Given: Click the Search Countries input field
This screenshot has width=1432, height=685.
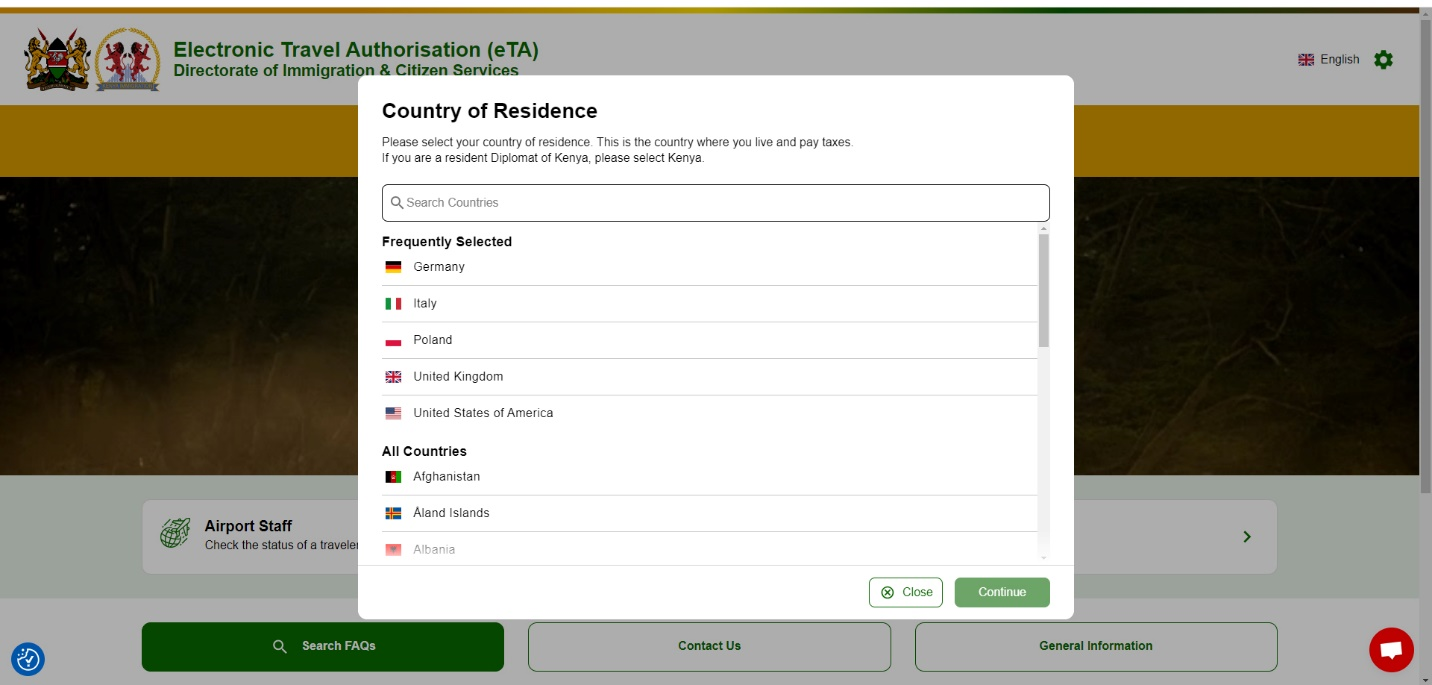Looking at the screenshot, I should coord(715,203).
